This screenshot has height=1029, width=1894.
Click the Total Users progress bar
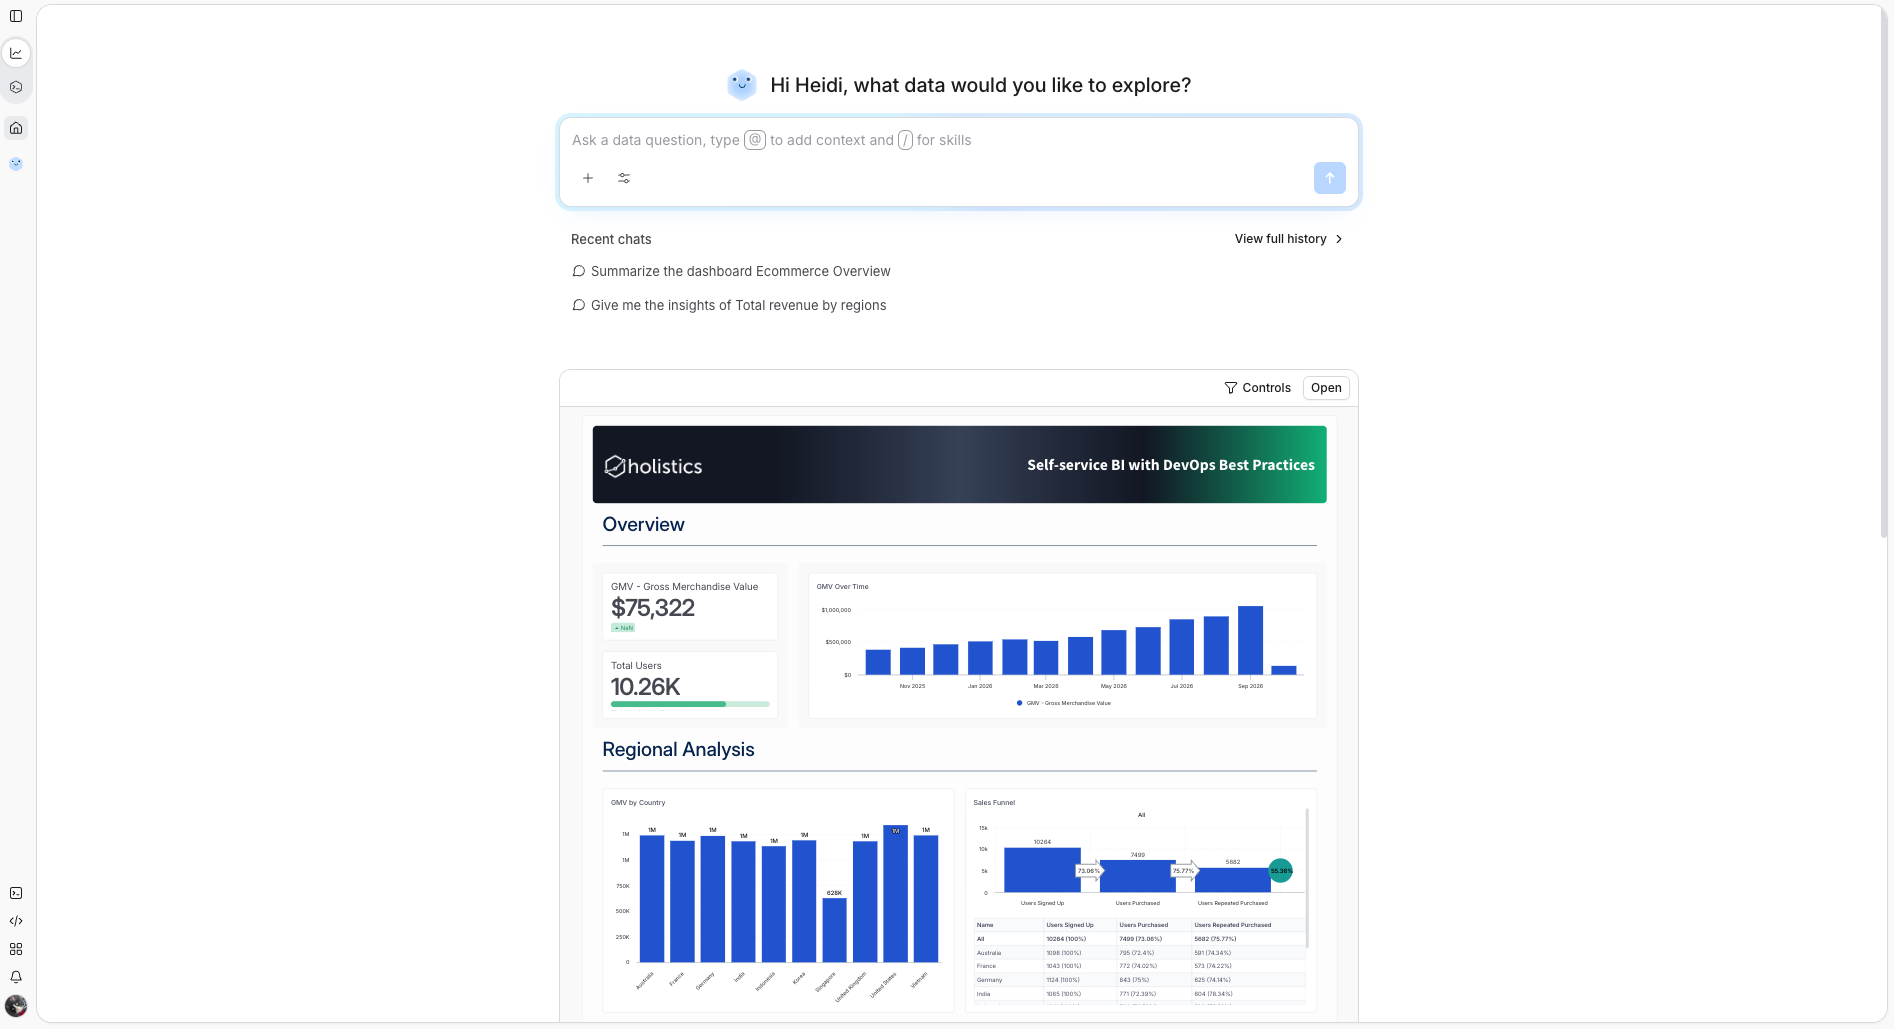tap(690, 704)
